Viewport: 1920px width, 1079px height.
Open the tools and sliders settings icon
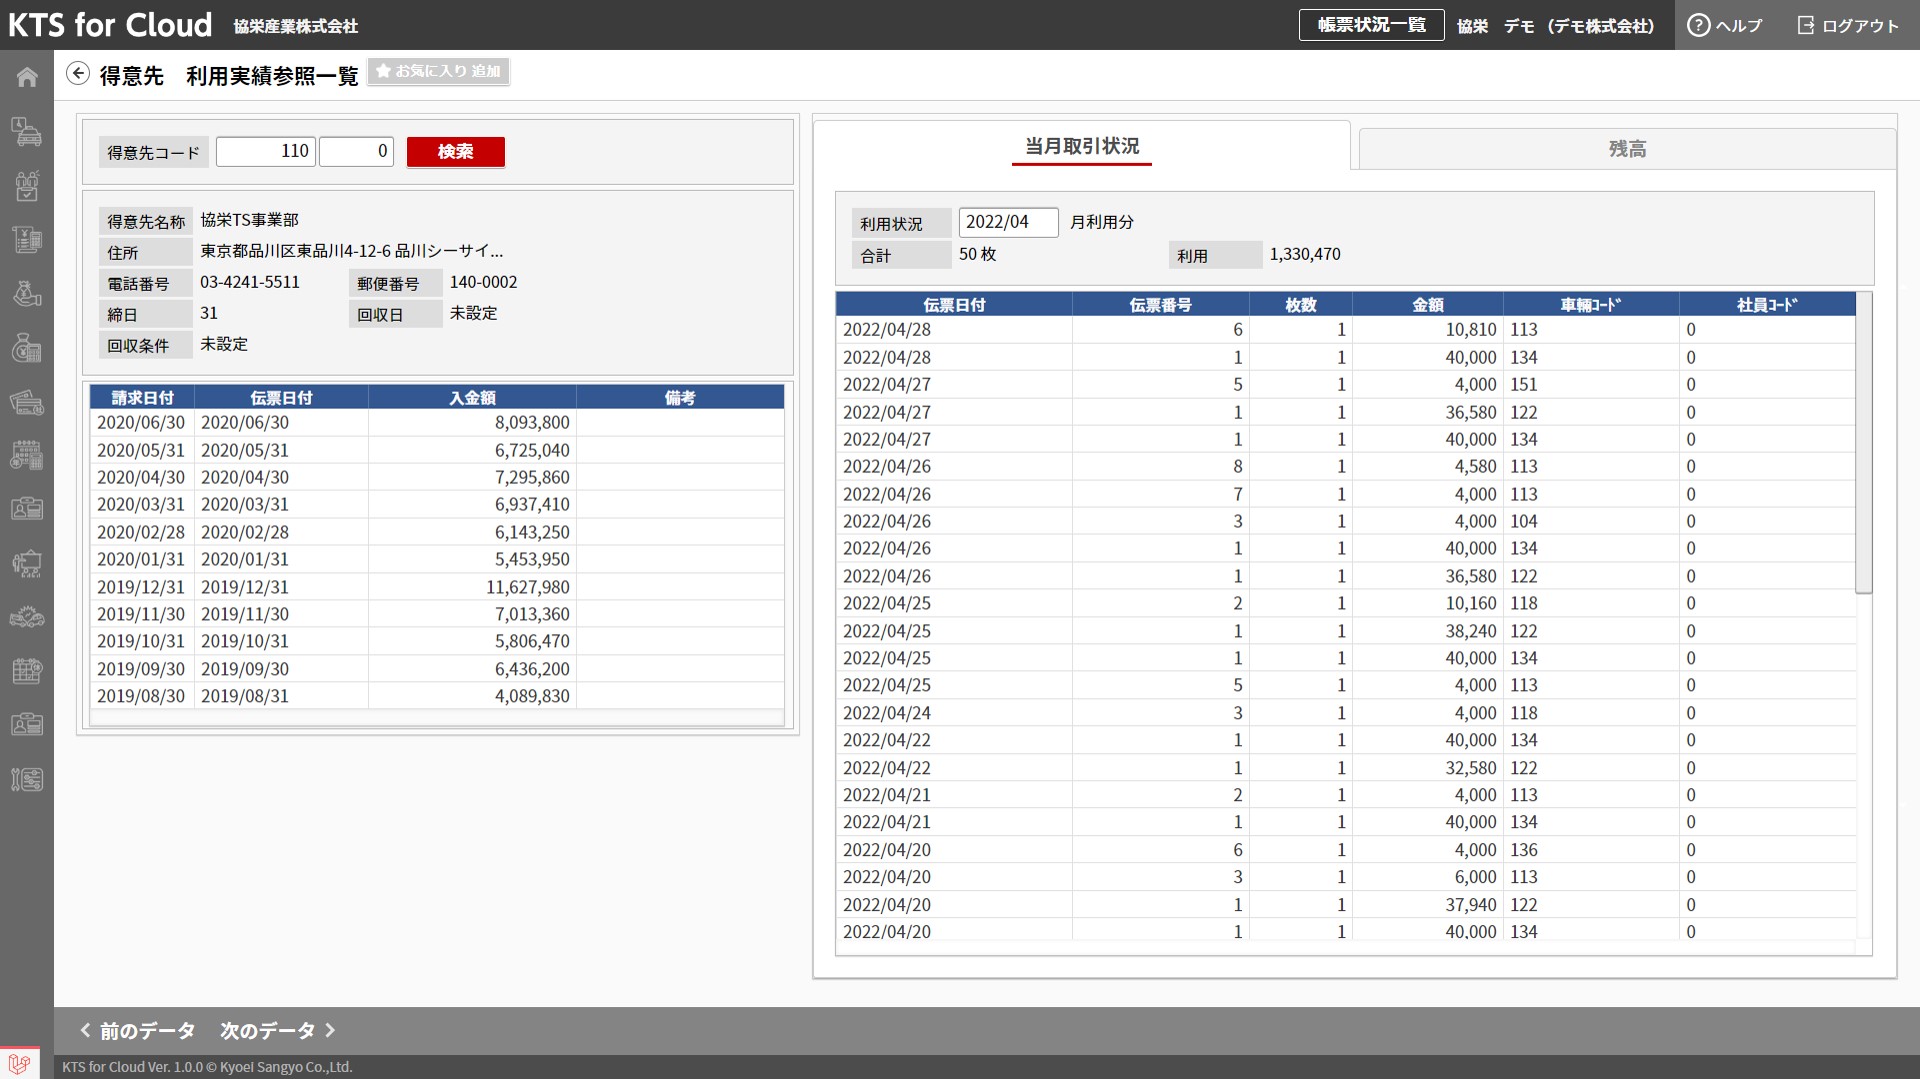click(27, 780)
